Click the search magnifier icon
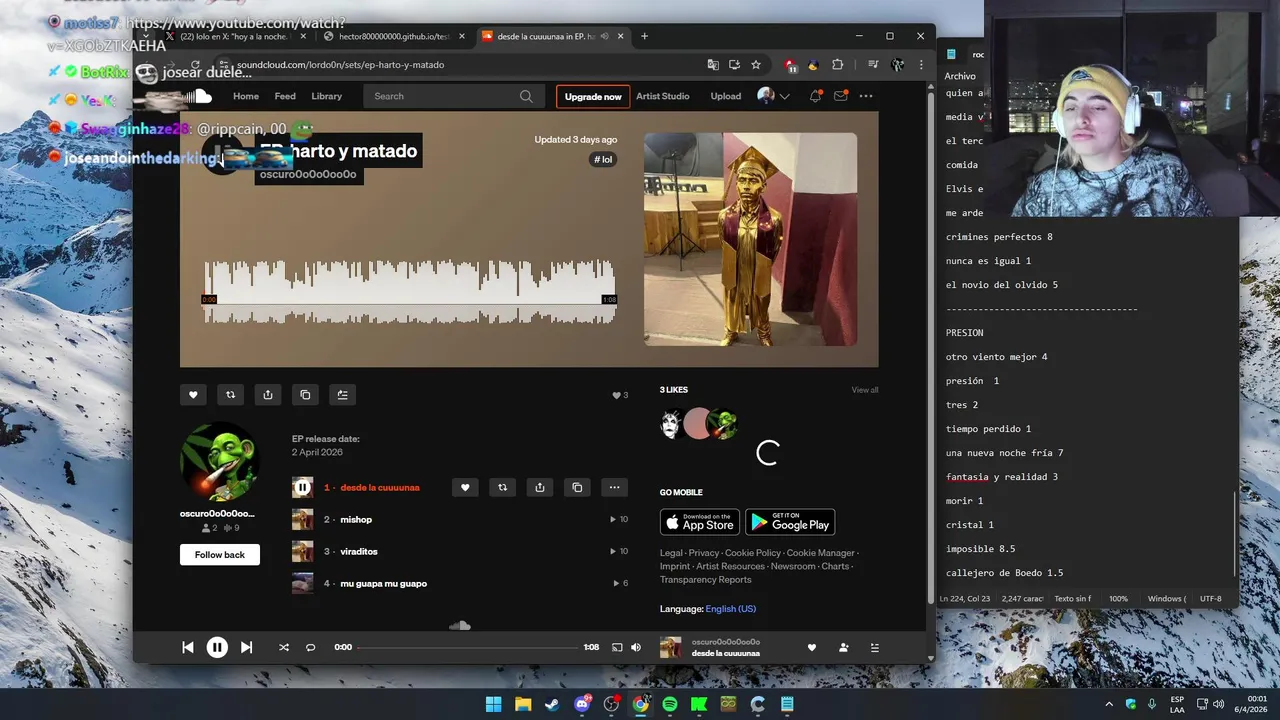This screenshot has width=1280, height=720. [526, 96]
